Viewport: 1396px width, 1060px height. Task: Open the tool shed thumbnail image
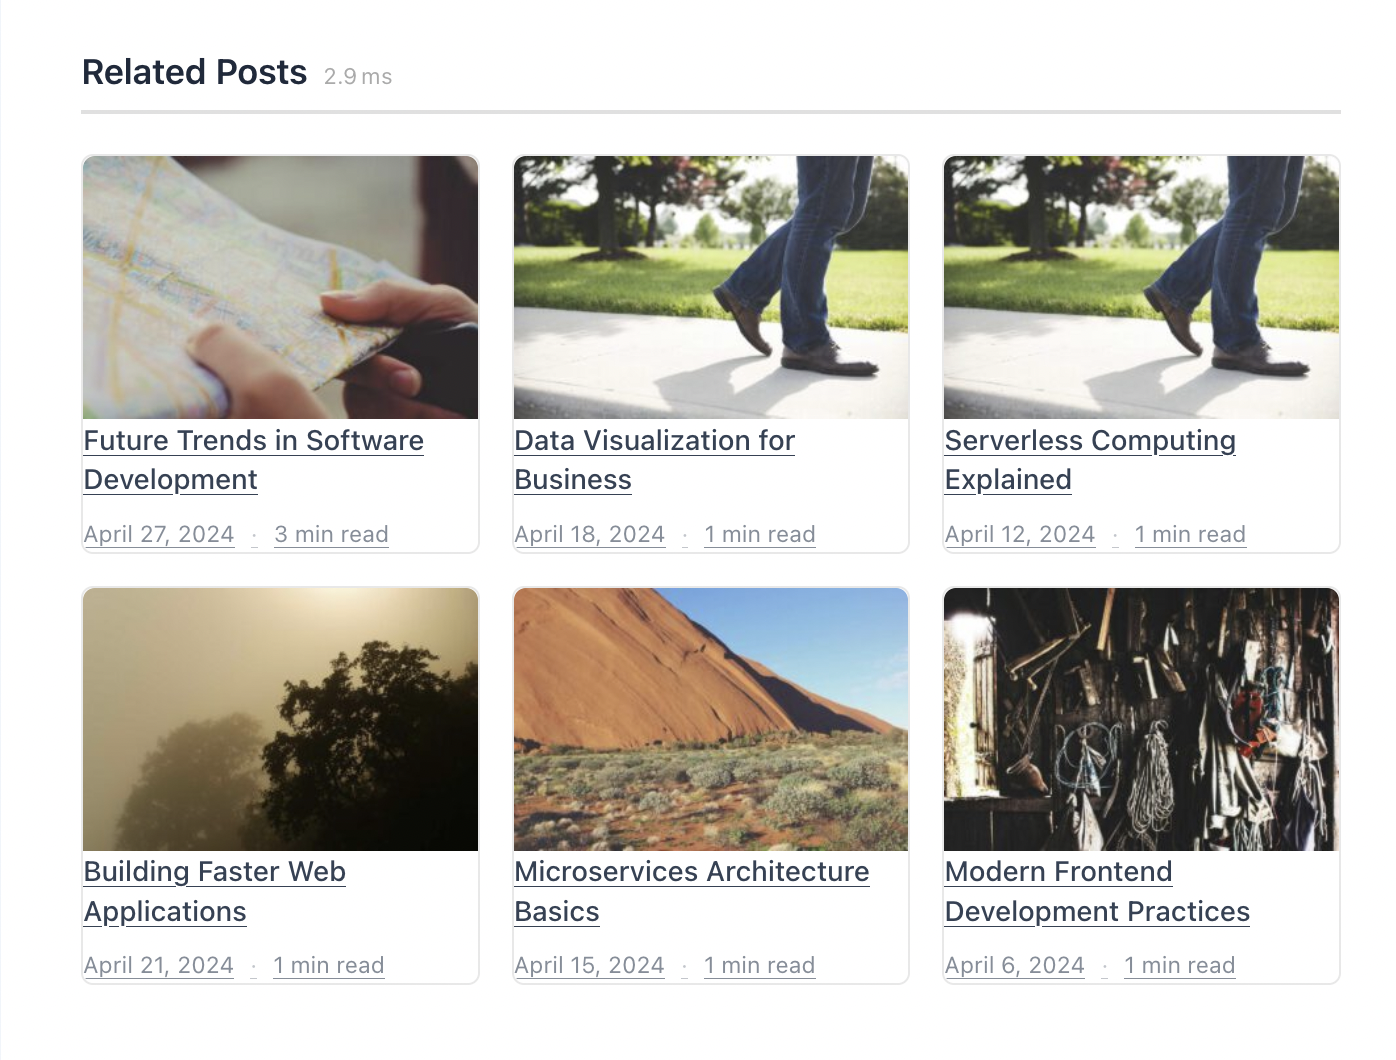(x=1141, y=719)
